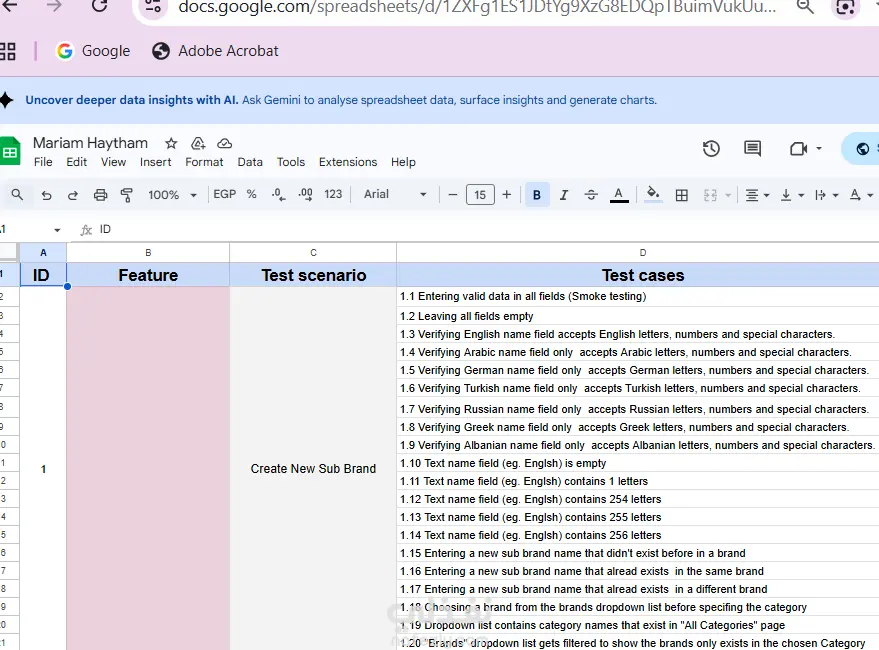Select the 1.2 Leaving all fields empty cell
Screen dimensions: 879x650
[638, 316]
